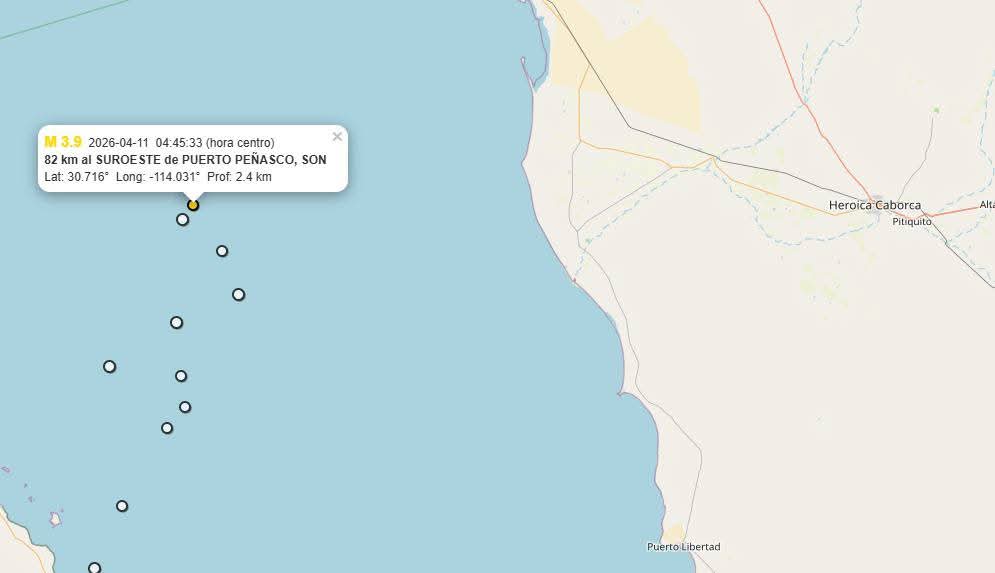Click the Puerto Libertad town label
This screenshot has width=995, height=573.
pos(683,546)
